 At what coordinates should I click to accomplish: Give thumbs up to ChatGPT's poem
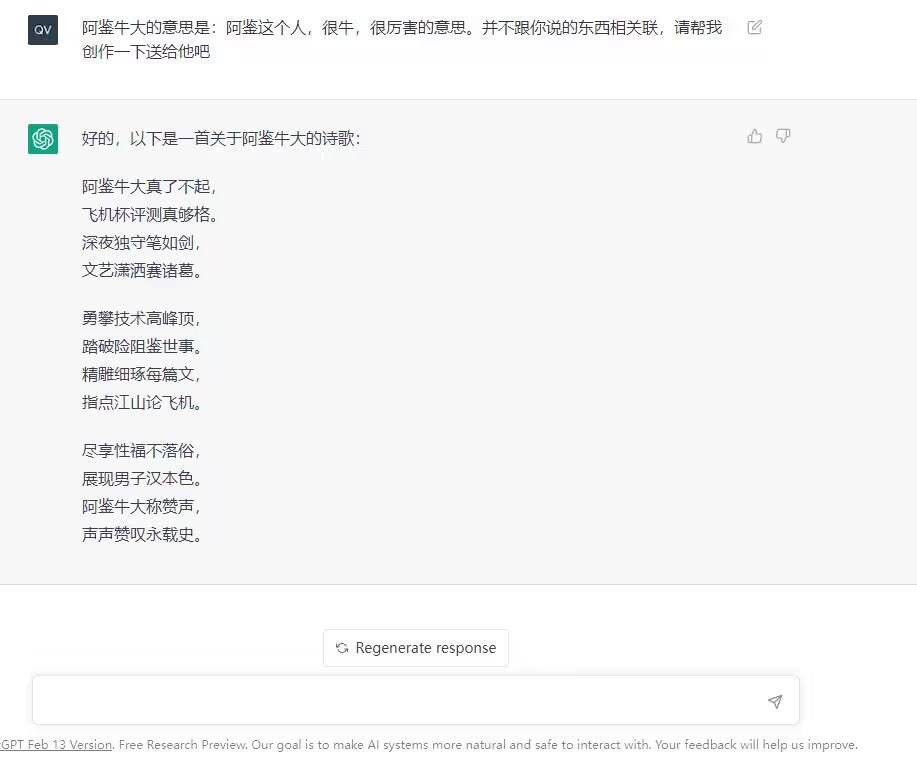point(754,136)
